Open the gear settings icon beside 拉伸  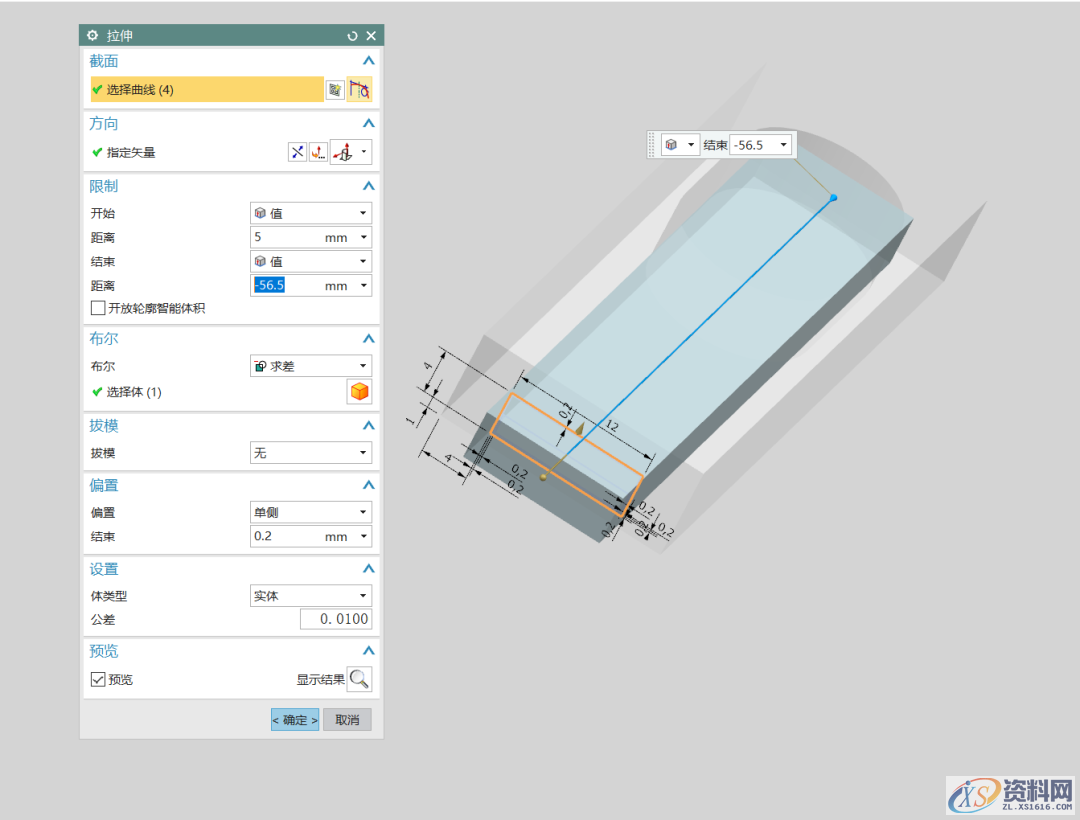click(x=93, y=36)
